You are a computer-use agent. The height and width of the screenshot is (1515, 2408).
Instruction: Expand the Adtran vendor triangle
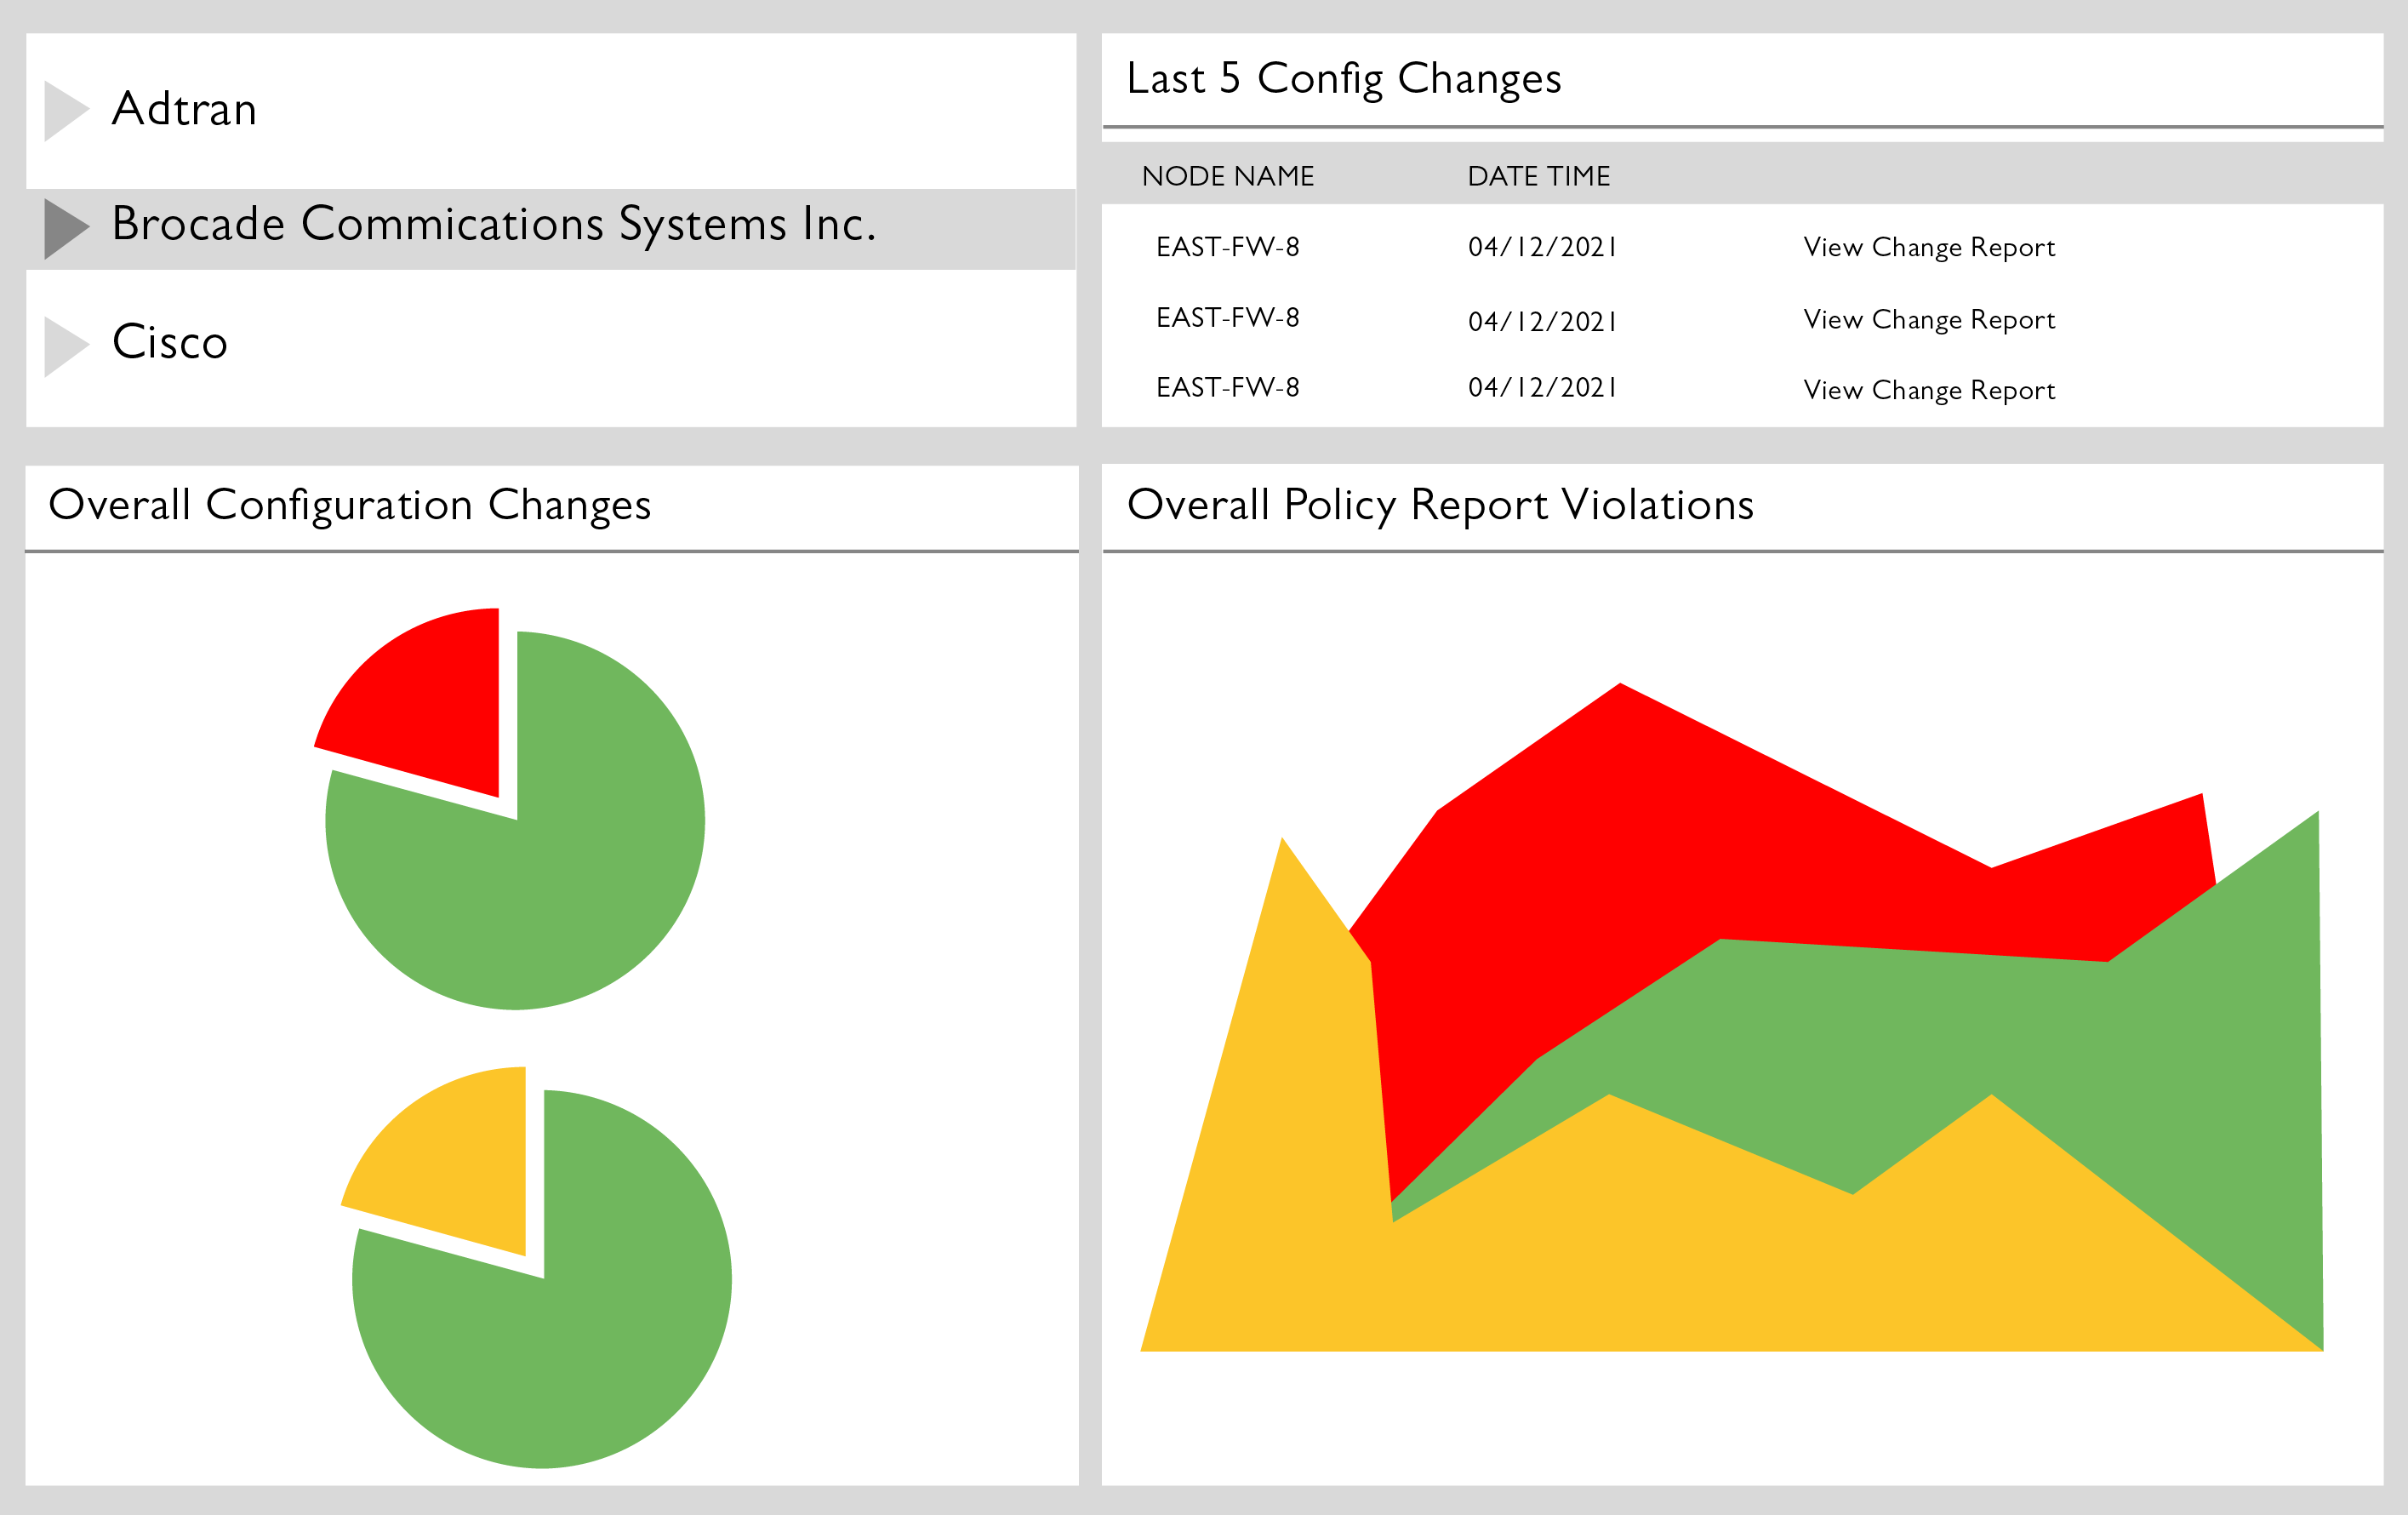[66, 111]
